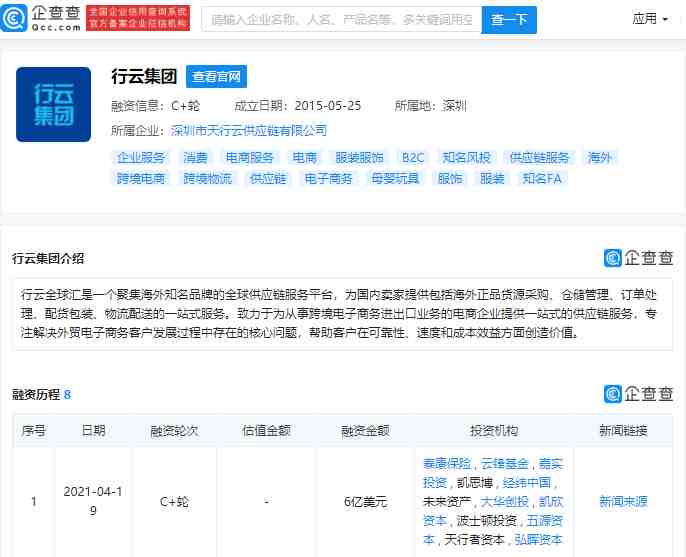Select the 知名FA tag
The height and width of the screenshot is (557, 686).
coord(542,178)
